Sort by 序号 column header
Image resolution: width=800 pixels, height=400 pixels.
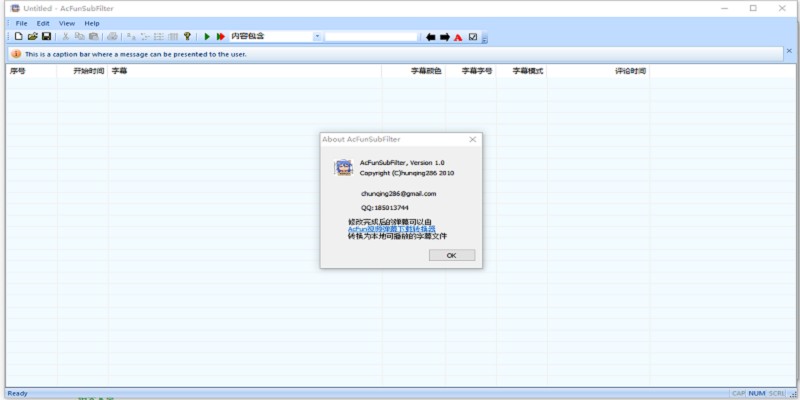[32, 71]
